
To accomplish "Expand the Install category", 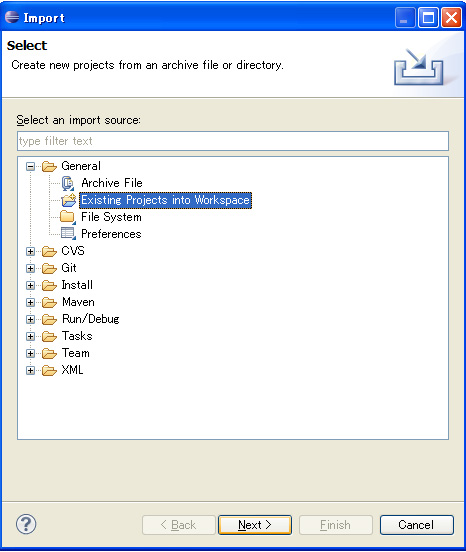I will point(31,285).
